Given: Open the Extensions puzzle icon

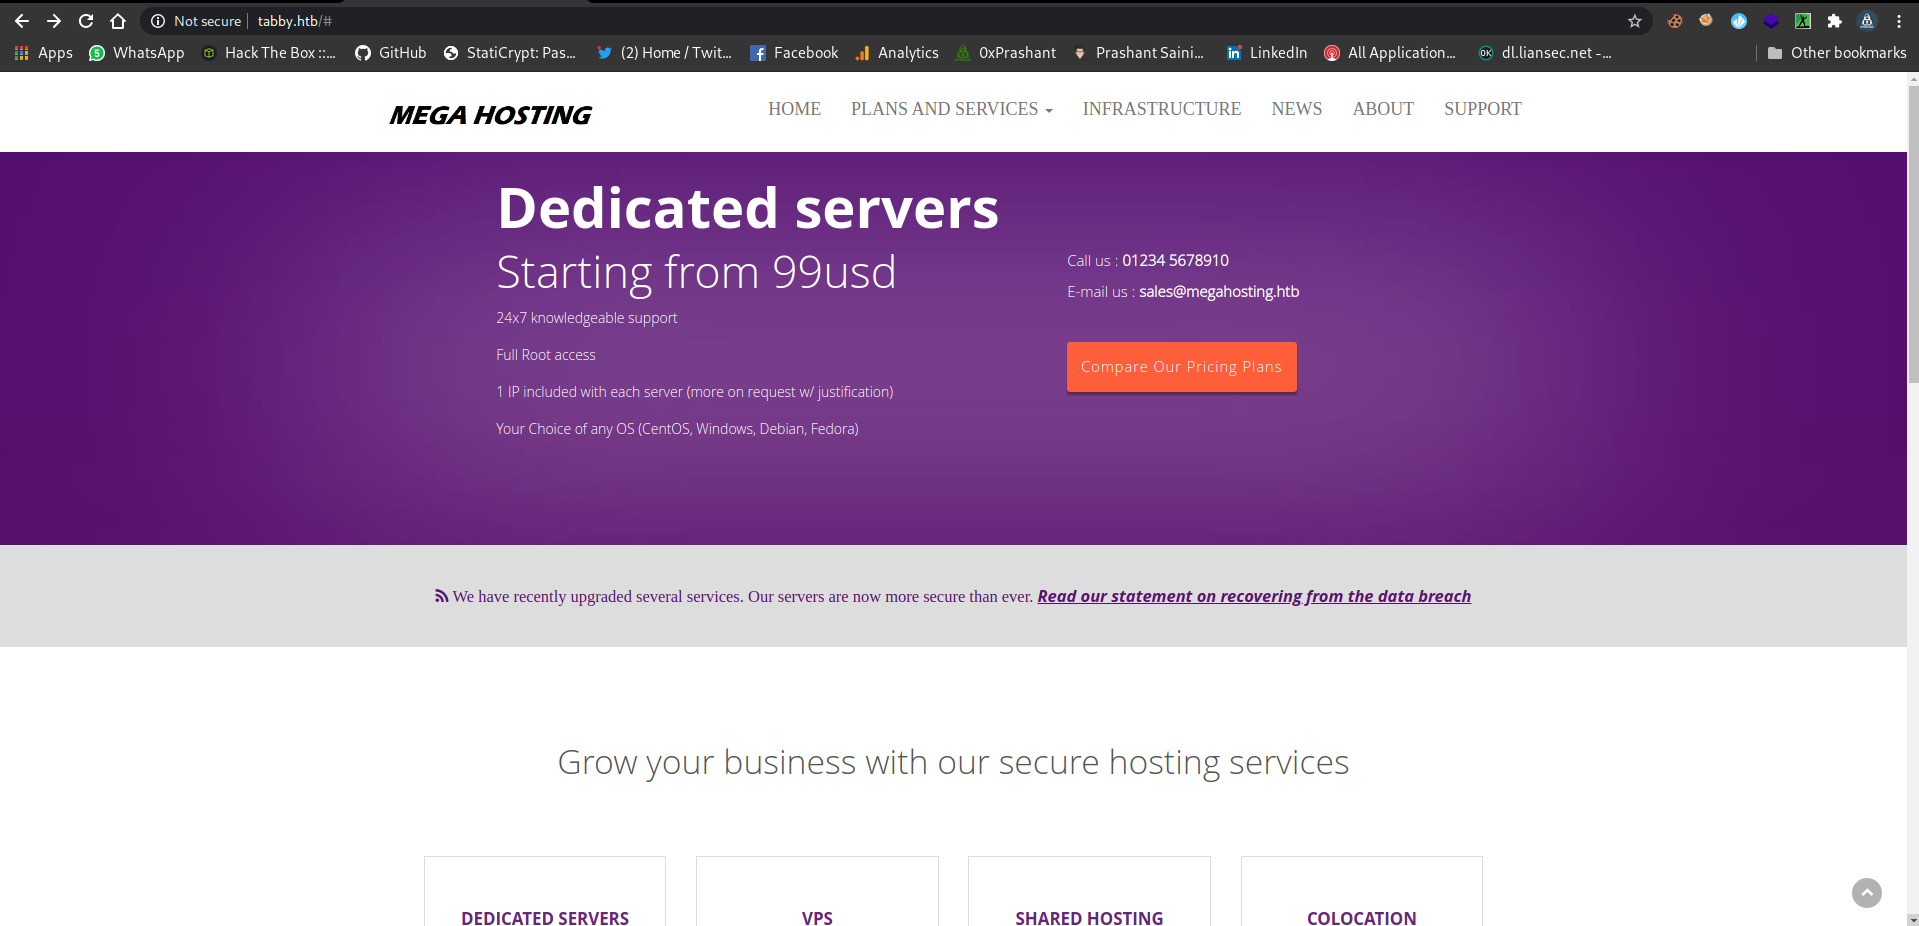Looking at the screenshot, I should click(x=1834, y=21).
